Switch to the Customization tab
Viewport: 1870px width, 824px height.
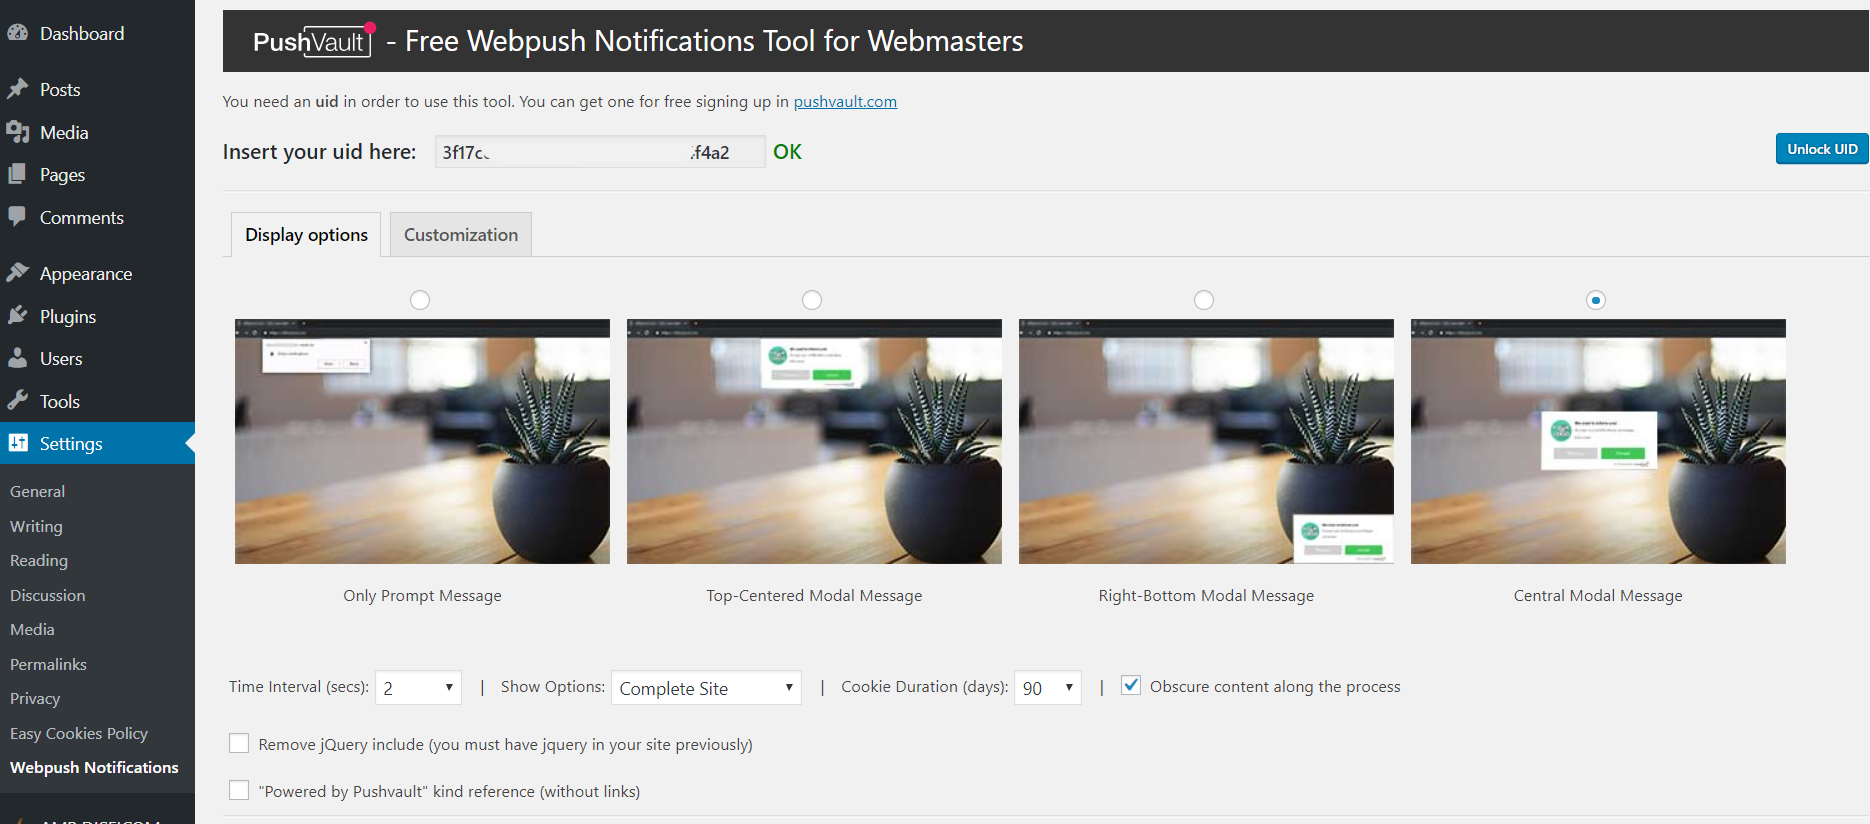coord(461,235)
